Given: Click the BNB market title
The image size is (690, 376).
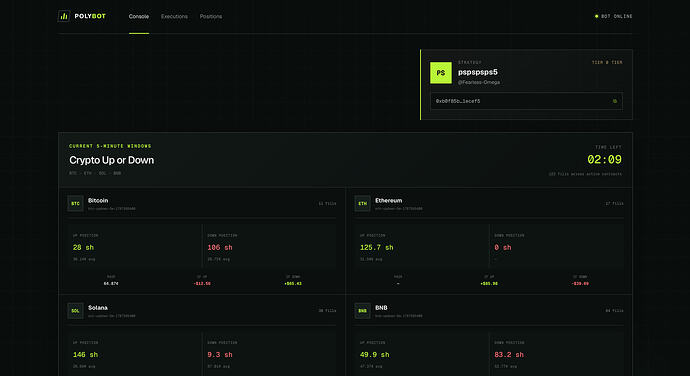Looking at the screenshot, I should tap(381, 308).
